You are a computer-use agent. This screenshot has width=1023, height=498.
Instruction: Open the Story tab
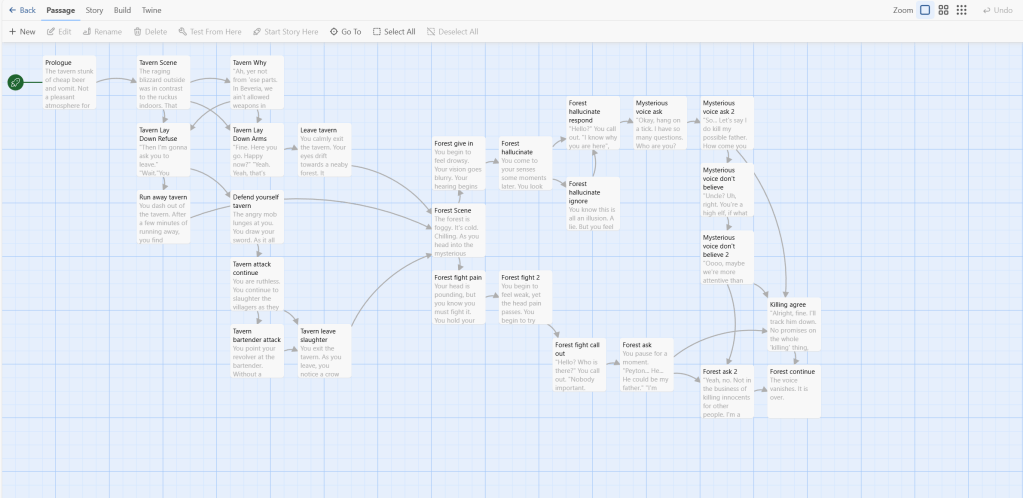click(94, 10)
